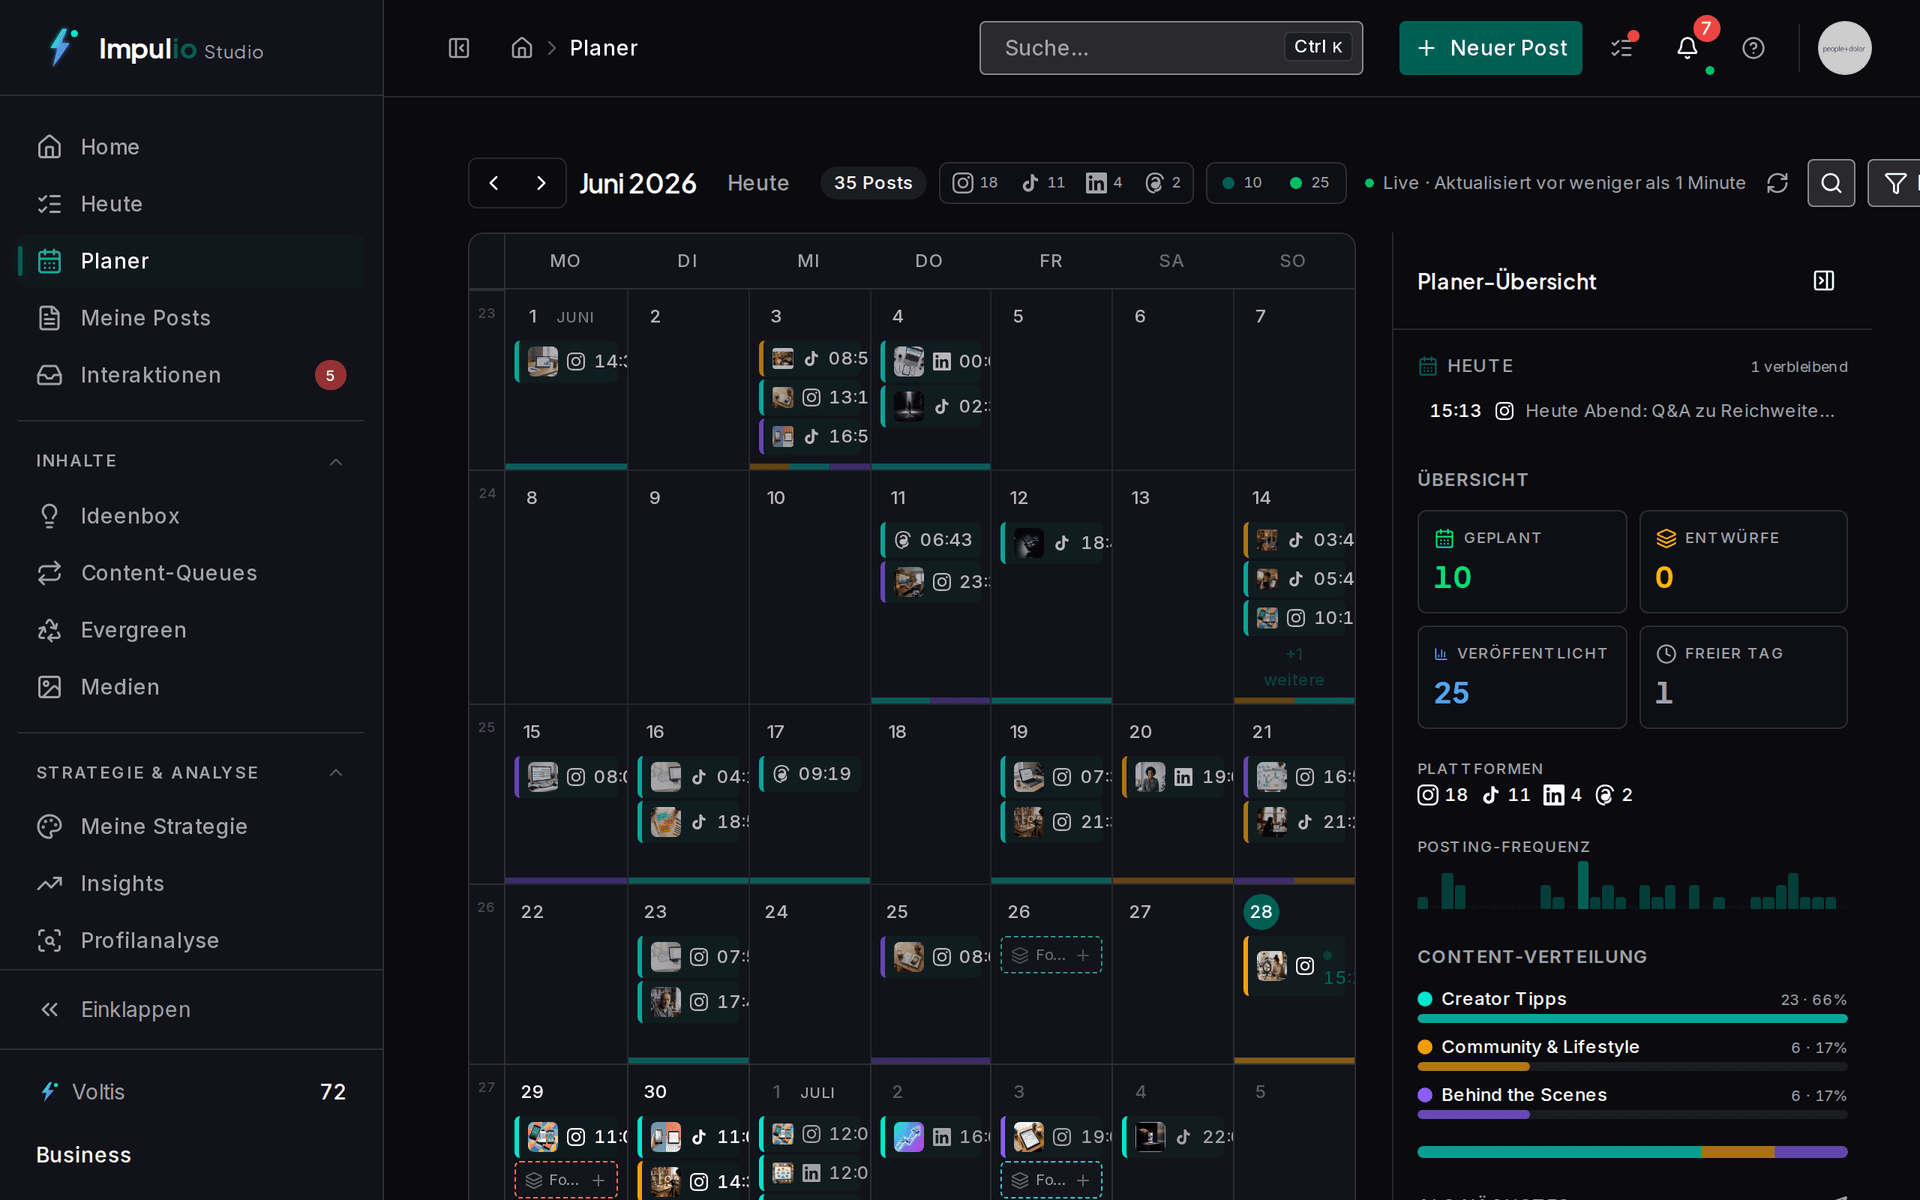
Task: Add post to Fo... slot on July 3
Action: click(x=1051, y=1180)
